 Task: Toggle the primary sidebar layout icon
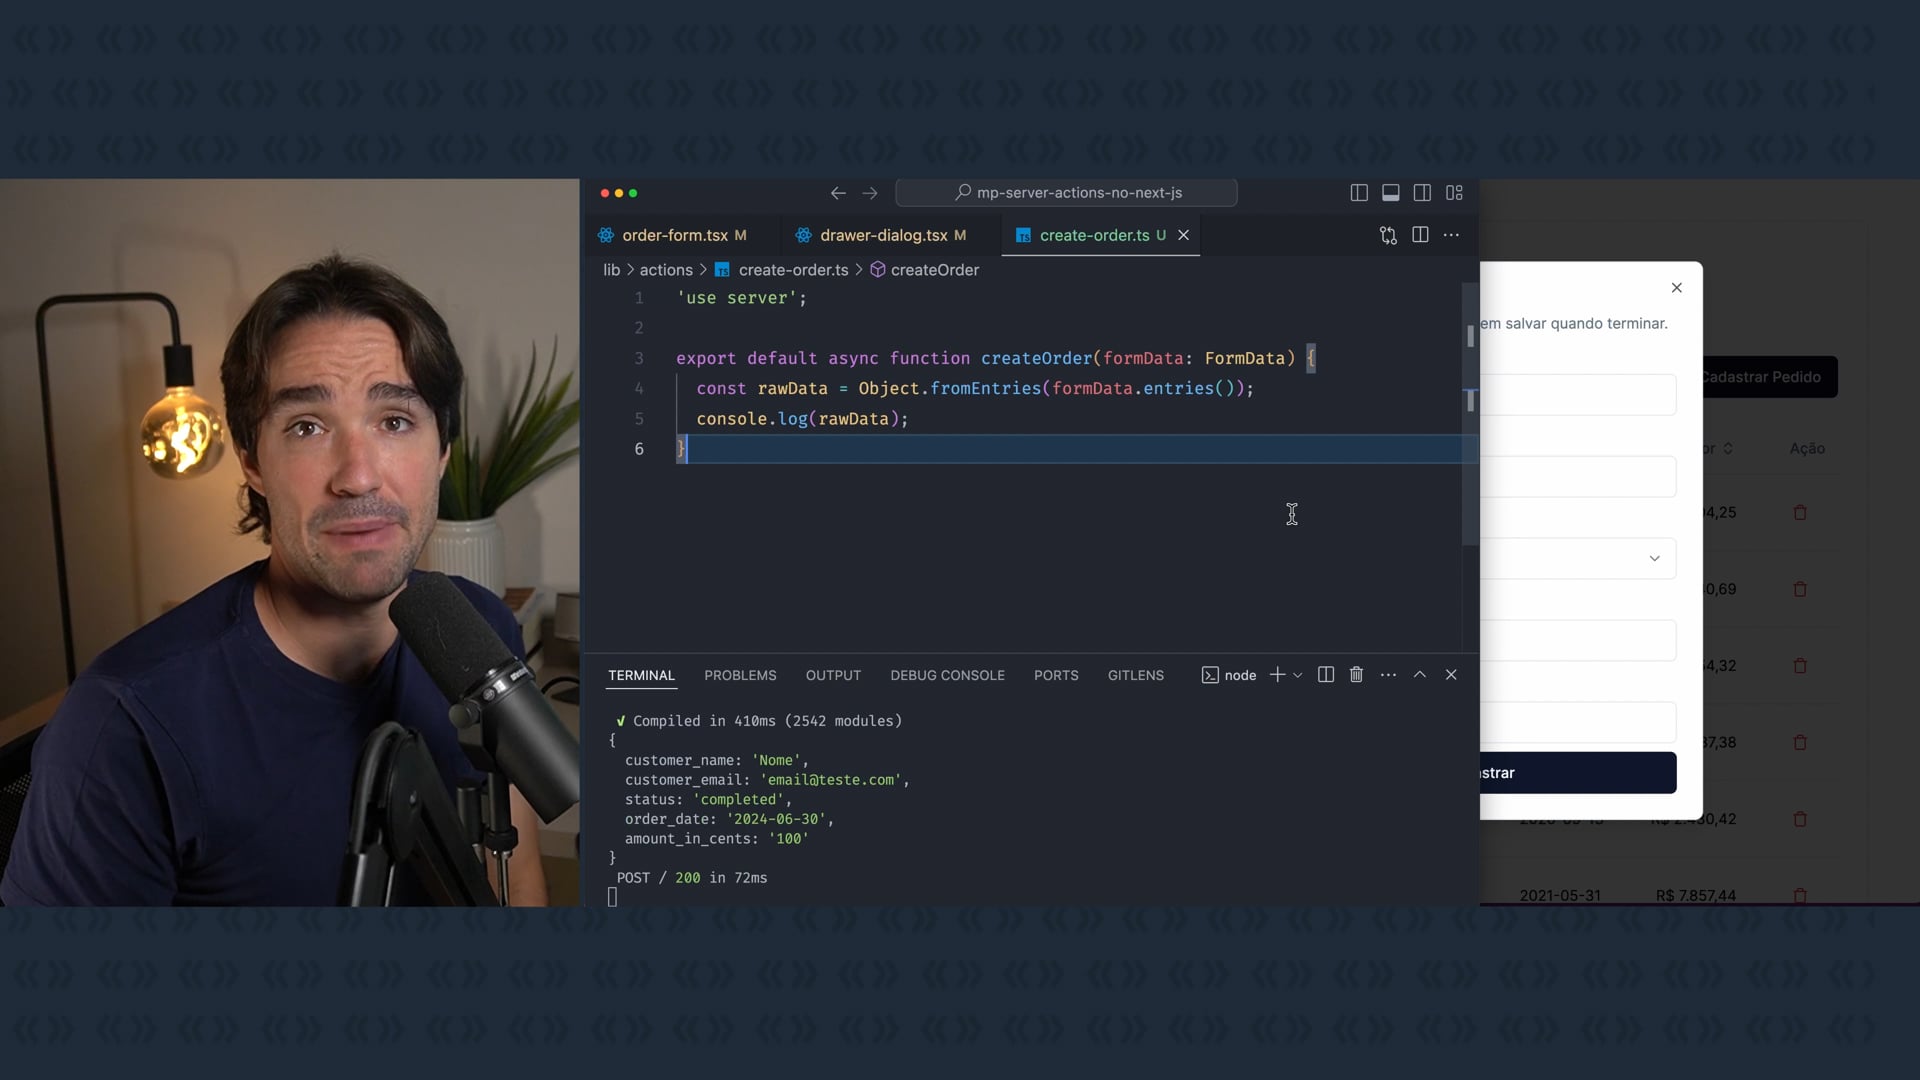click(x=1358, y=193)
